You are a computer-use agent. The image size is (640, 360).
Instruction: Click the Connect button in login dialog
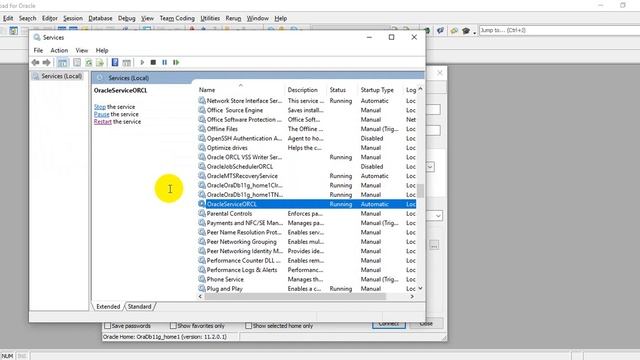pos(389,324)
